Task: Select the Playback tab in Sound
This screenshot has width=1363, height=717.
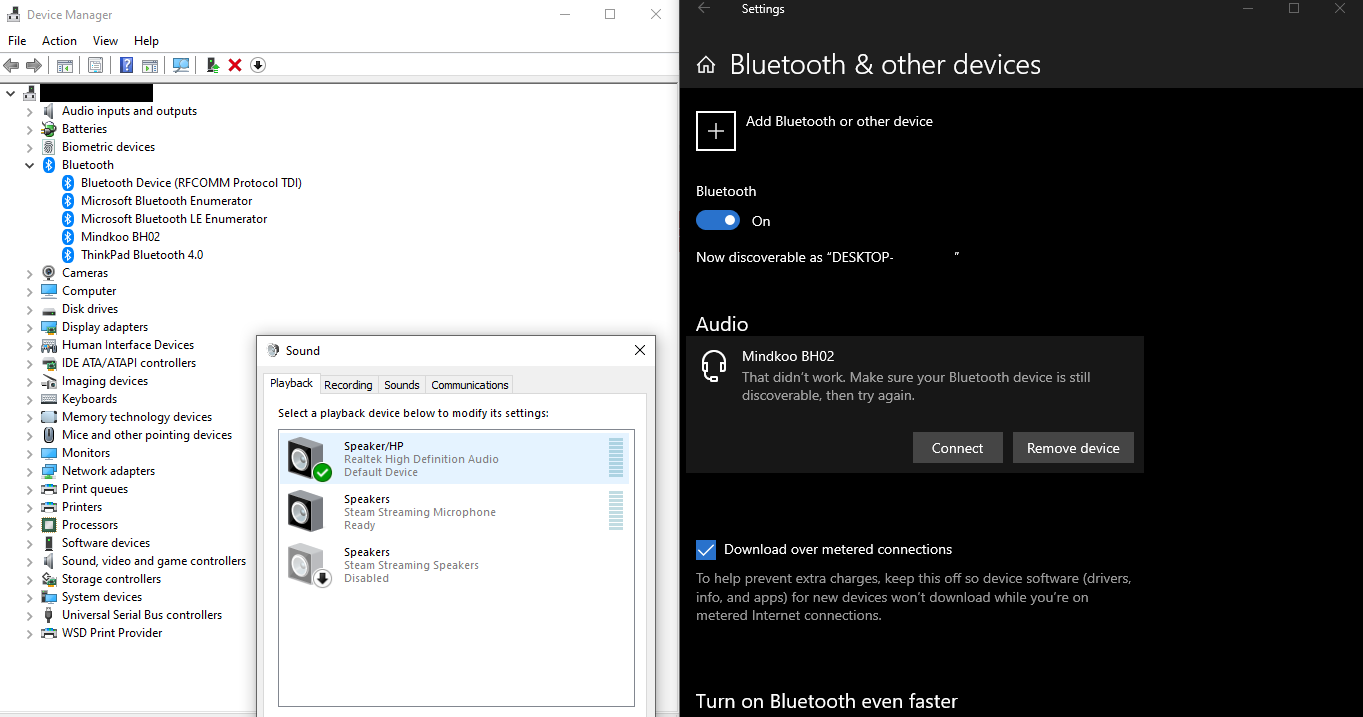Action: point(292,383)
